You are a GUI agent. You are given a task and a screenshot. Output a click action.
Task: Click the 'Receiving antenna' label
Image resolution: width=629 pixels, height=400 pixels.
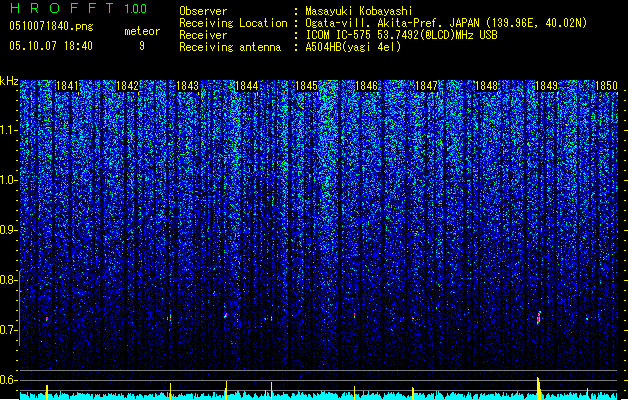click(x=230, y=47)
